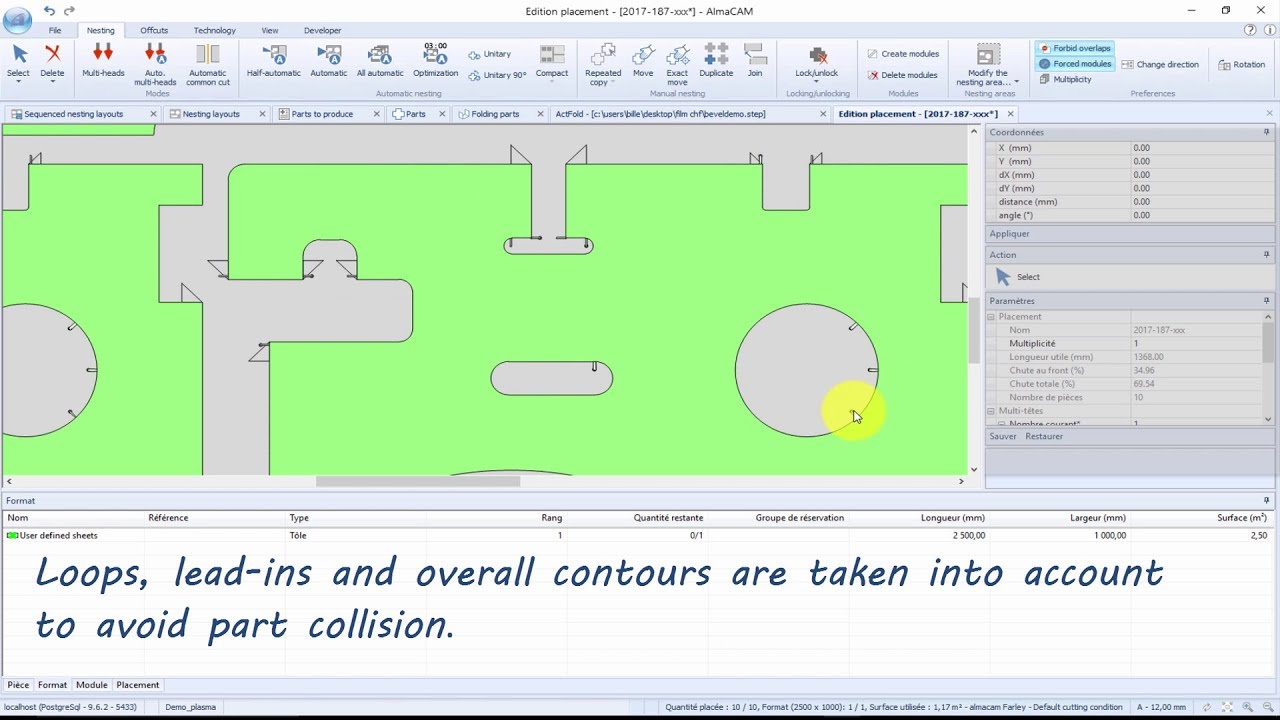Click Change direction
The height and width of the screenshot is (720, 1280).
click(x=1160, y=64)
